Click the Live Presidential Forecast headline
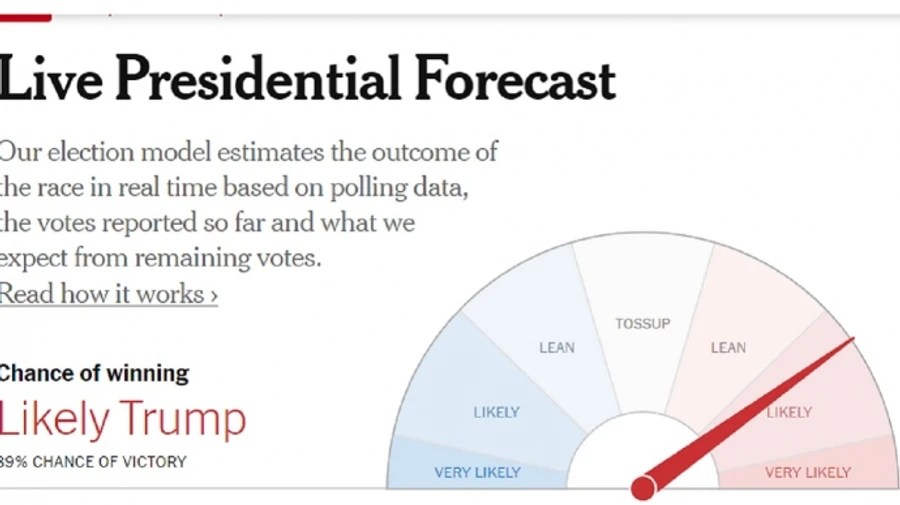 tap(307, 80)
